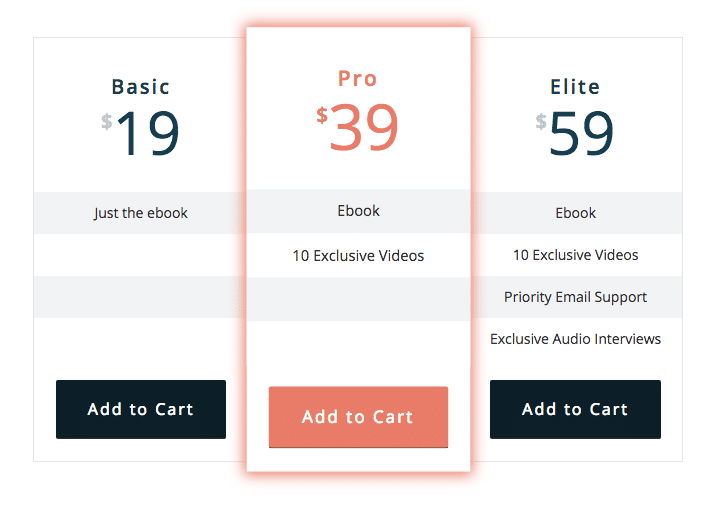Click the 'Just the ebook' feature

tap(141, 213)
